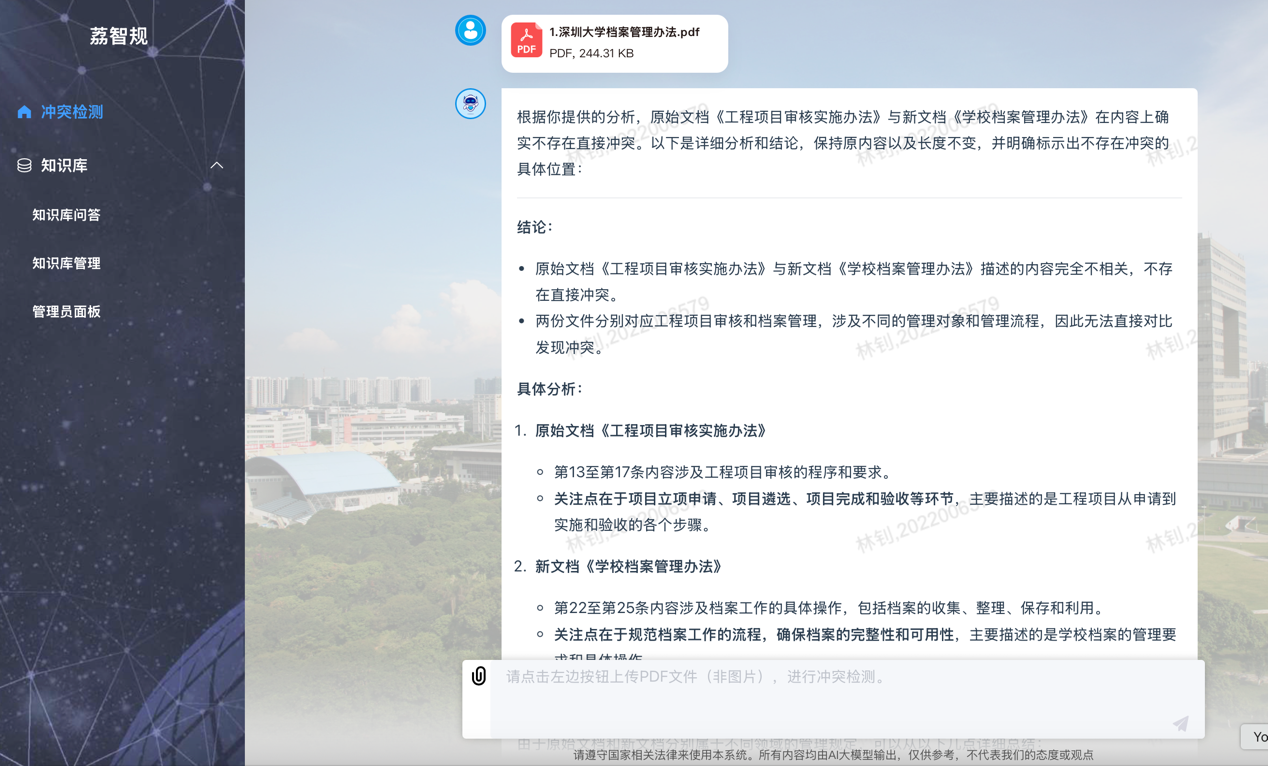Open the 知识库问答 page
Viewport: 1268px width, 766px height.
pos(66,215)
